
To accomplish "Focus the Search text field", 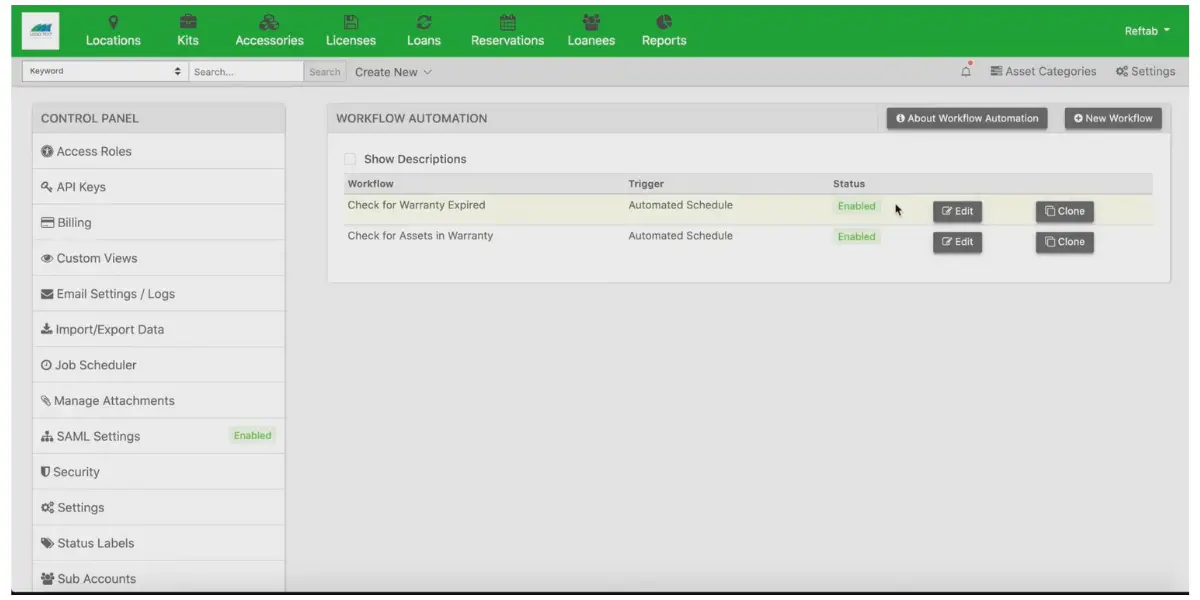I will tap(246, 72).
